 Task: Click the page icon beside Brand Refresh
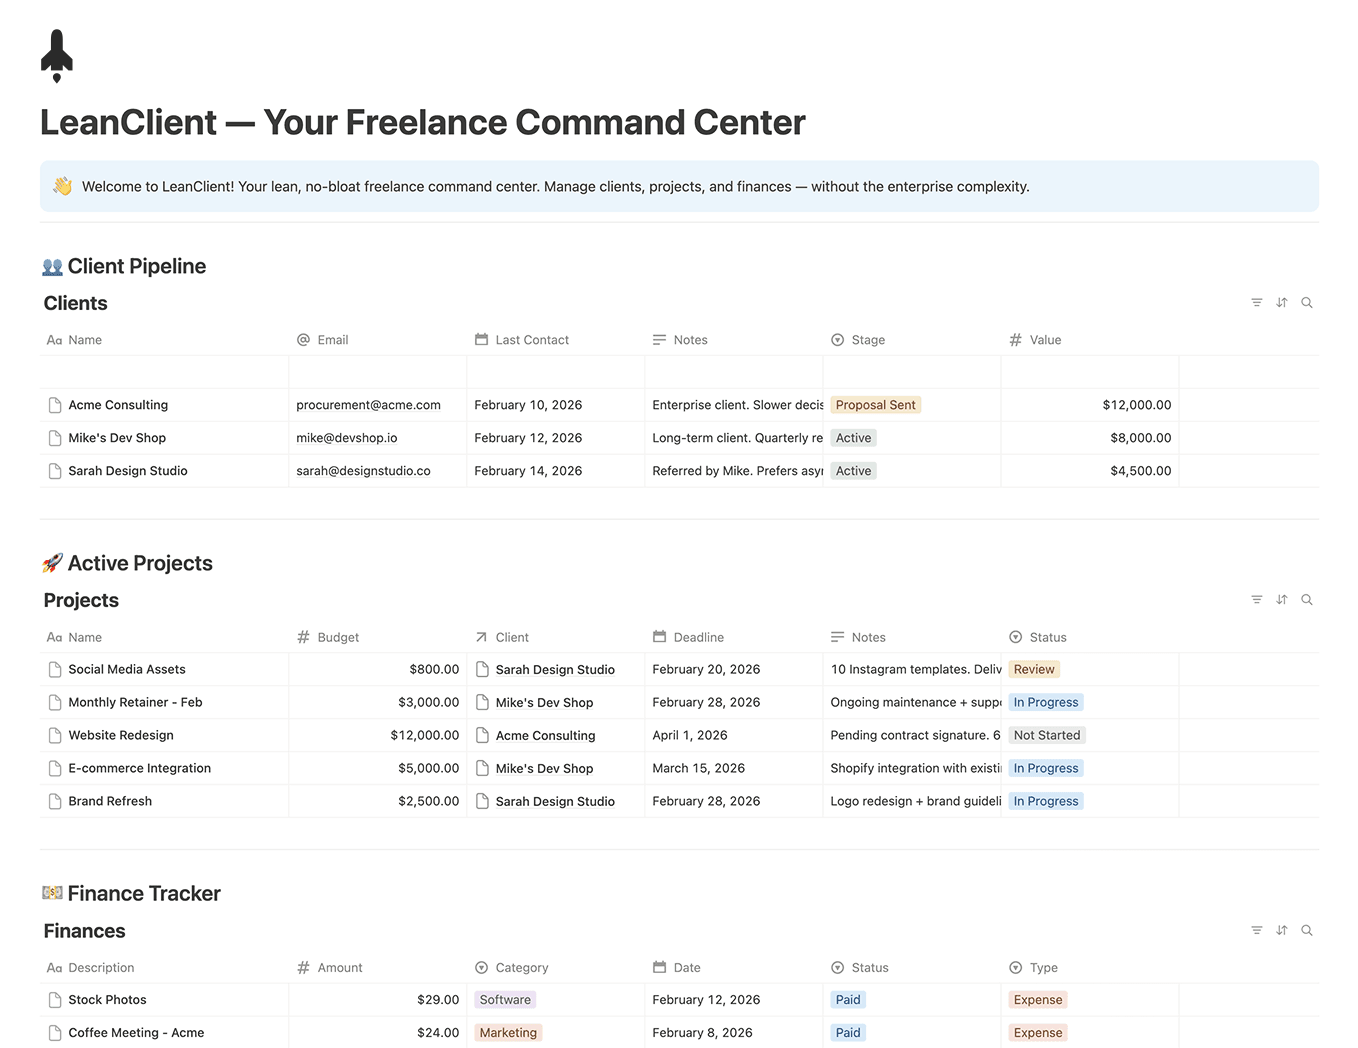(54, 800)
